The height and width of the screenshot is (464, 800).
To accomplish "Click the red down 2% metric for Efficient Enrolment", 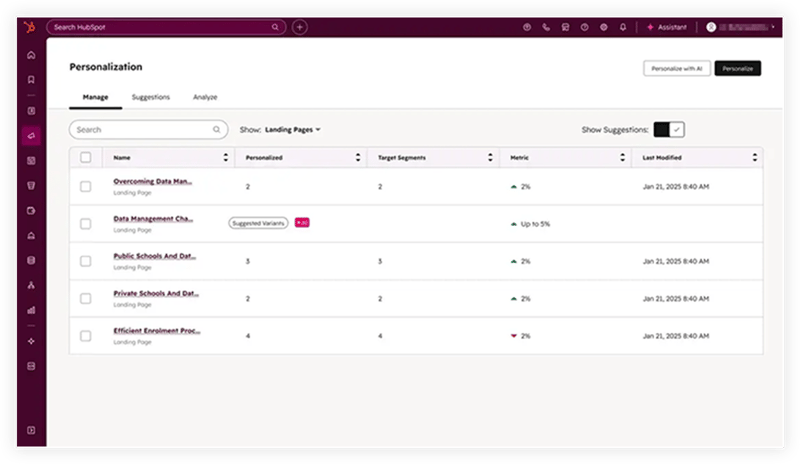I will (x=520, y=336).
